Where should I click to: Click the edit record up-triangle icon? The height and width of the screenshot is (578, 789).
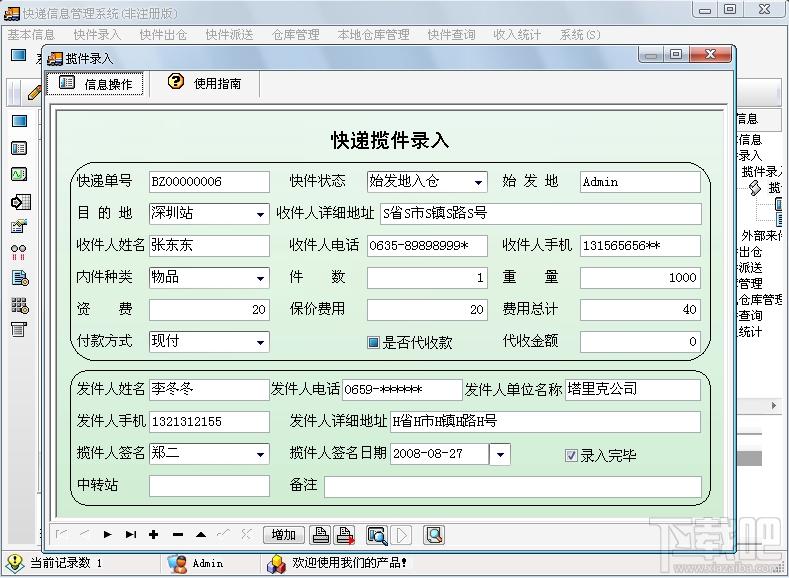pyautogui.click(x=201, y=534)
